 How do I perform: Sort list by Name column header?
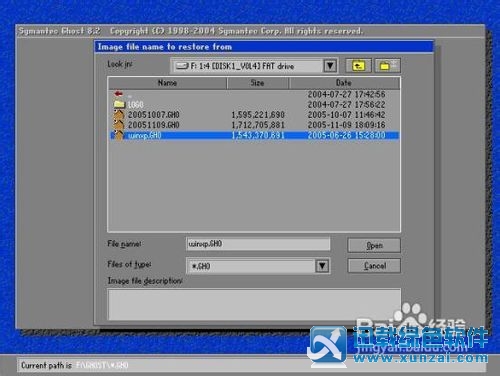[167, 83]
